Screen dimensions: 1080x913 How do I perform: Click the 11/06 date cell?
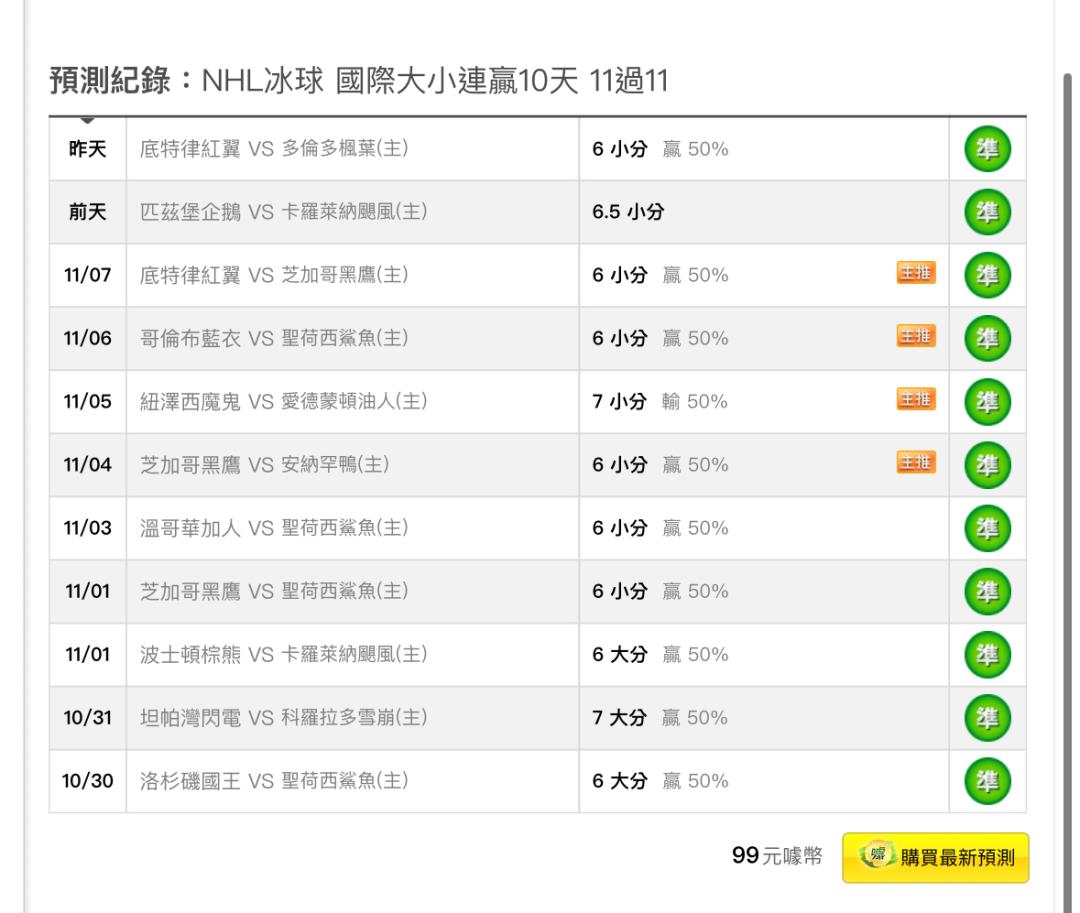pos(87,339)
